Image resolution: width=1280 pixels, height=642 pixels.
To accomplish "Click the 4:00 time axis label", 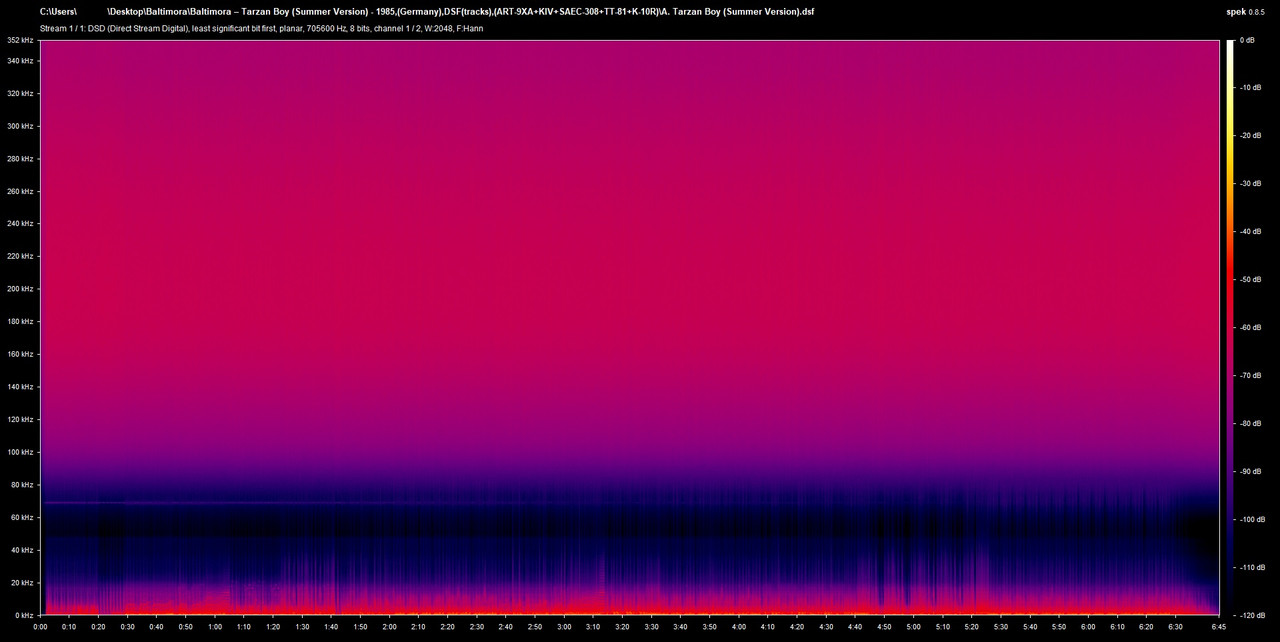I will (739, 627).
